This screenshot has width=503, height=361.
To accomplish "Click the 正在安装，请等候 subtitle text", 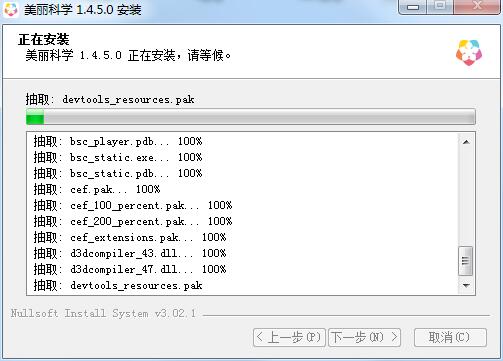I will pos(128,55).
